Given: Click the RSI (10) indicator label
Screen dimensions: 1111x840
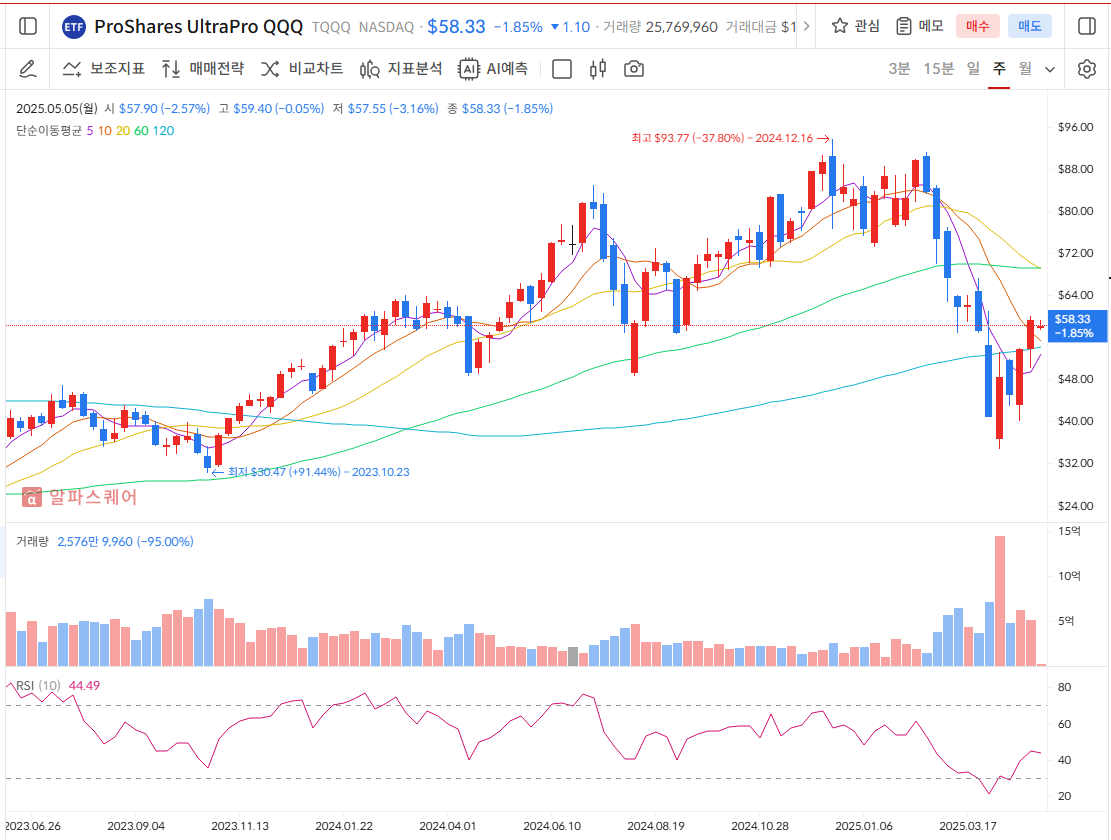Looking at the screenshot, I should point(38,686).
